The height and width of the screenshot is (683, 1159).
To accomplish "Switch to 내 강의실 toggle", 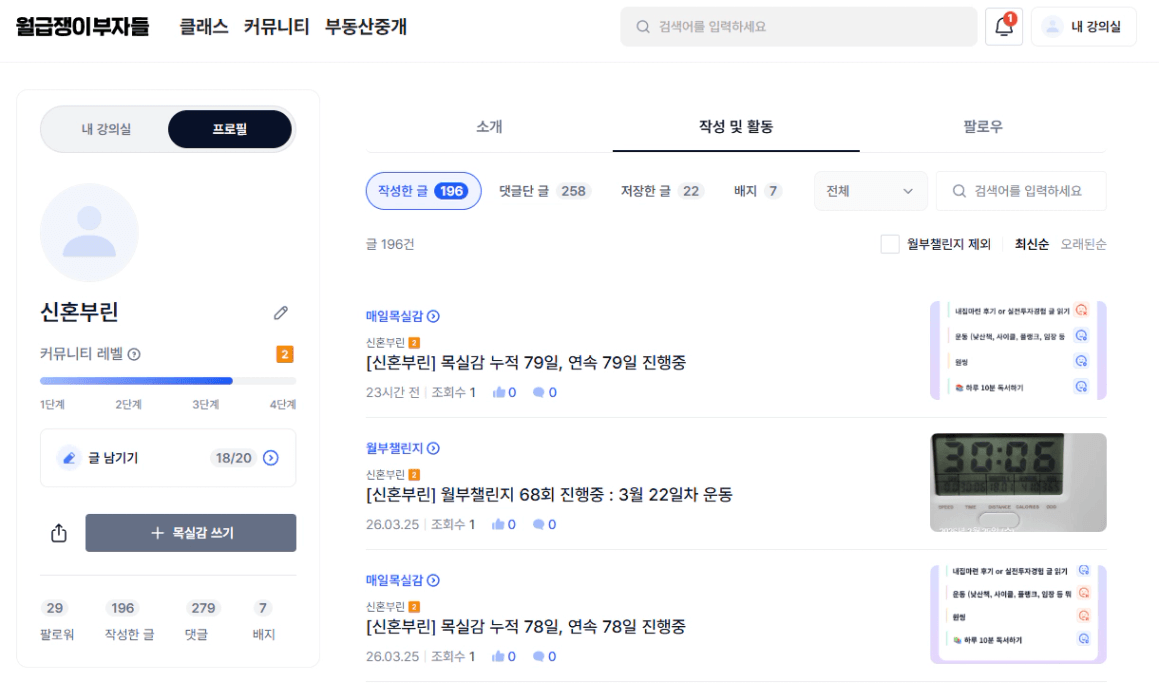I will pos(106,129).
